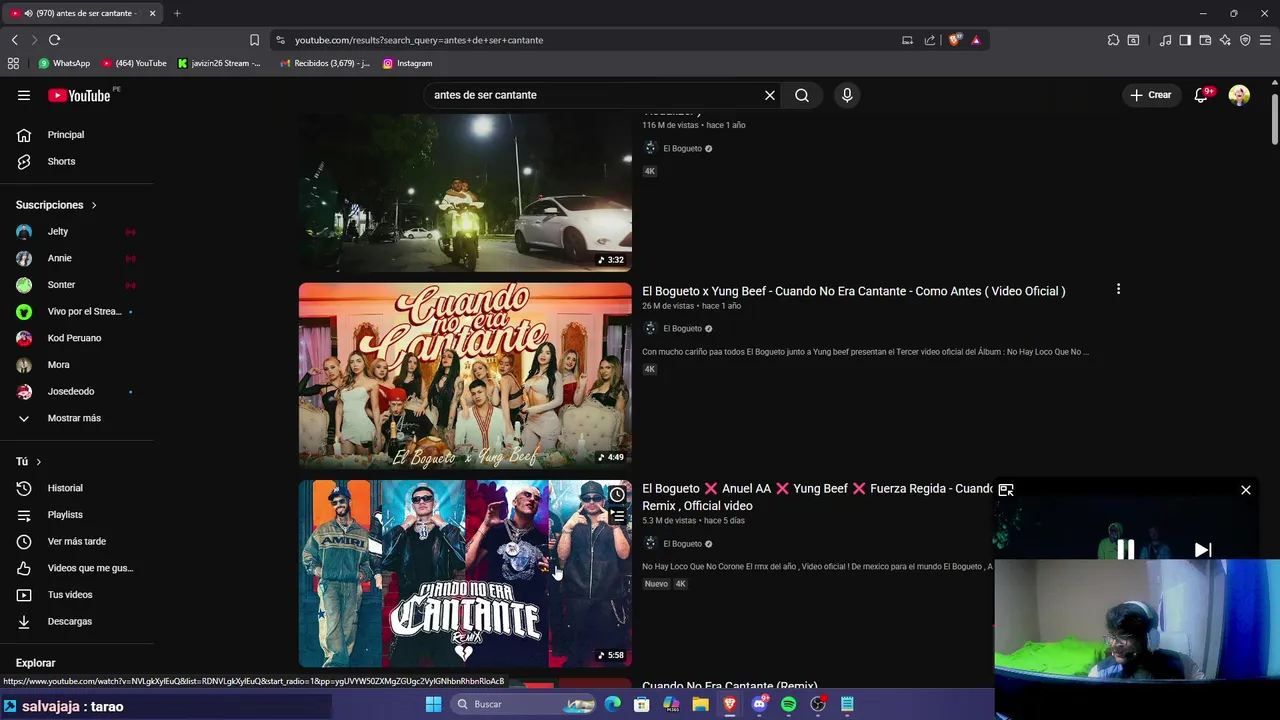Open the Como Antes video title

point(853,291)
